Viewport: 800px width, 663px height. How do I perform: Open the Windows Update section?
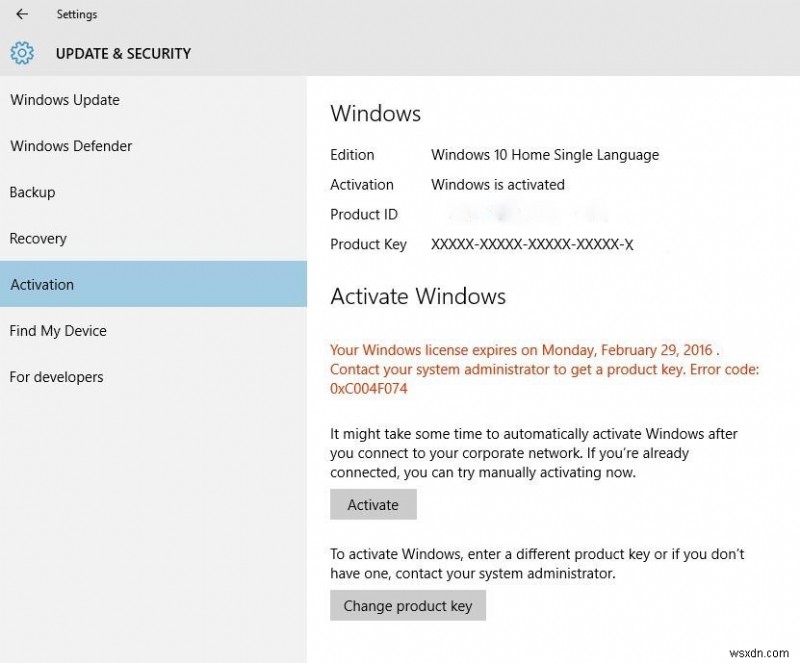pyautogui.click(x=64, y=100)
